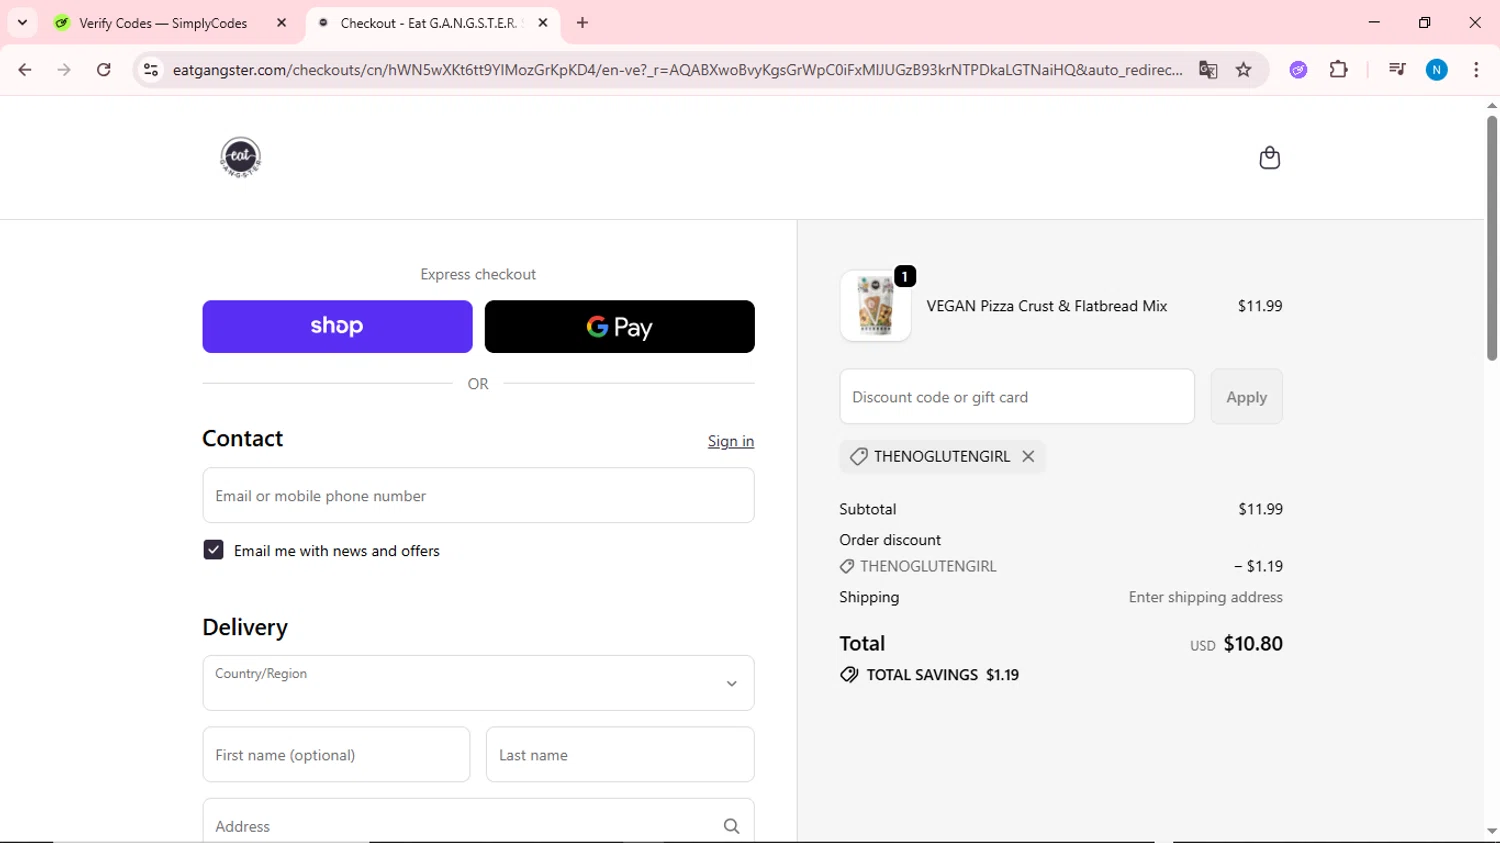The height and width of the screenshot is (843, 1500).
Task: Click the Address input field
Action: pos(478,822)
